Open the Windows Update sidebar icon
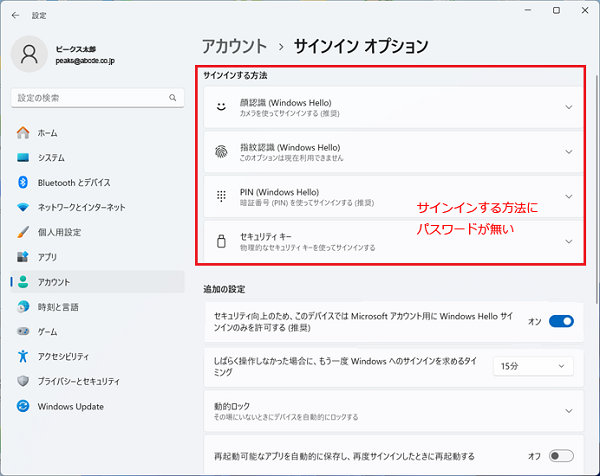This screenshot has height=476, width=600. point(23,406)
